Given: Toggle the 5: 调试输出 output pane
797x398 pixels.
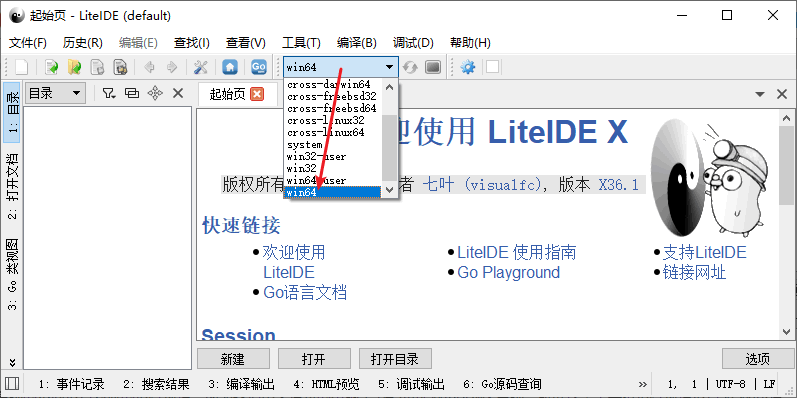Looking at the screenshot, I should (x=411, y=384).
